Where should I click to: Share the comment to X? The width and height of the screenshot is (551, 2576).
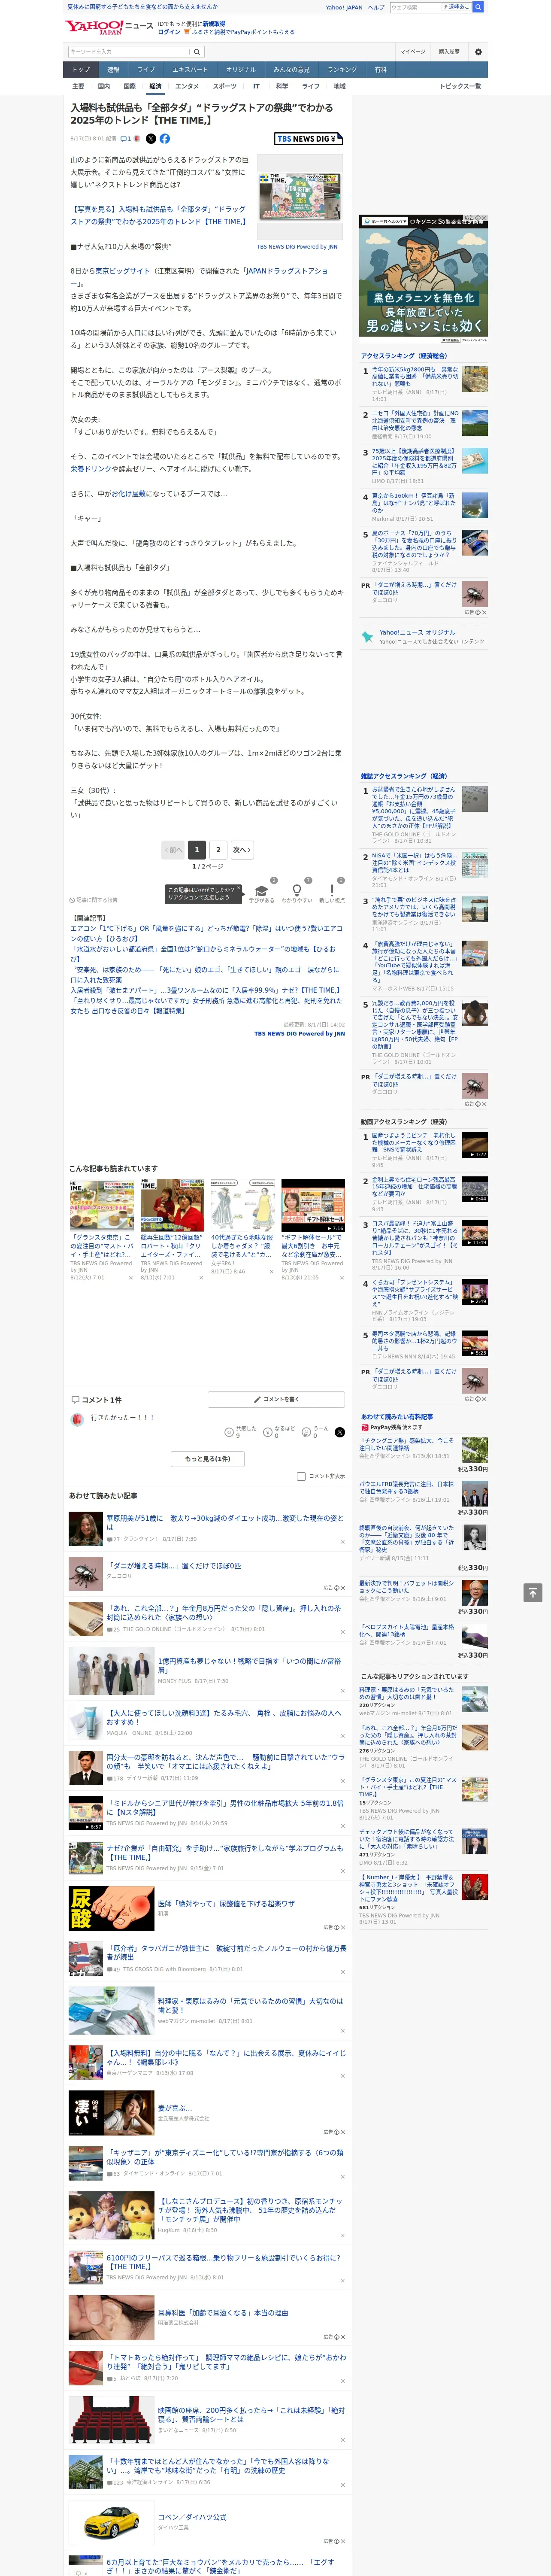coord(340,1432)
